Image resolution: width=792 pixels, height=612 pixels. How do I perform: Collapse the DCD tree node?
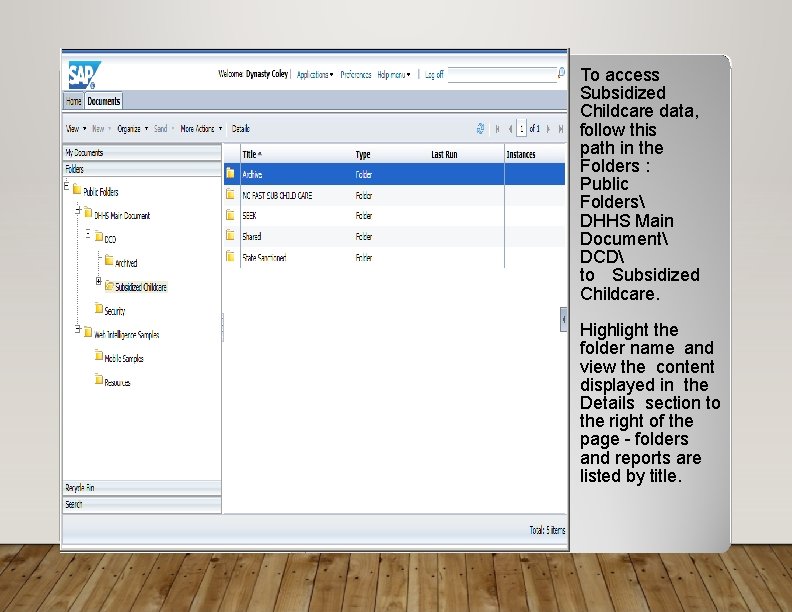[x=88, y=233]
